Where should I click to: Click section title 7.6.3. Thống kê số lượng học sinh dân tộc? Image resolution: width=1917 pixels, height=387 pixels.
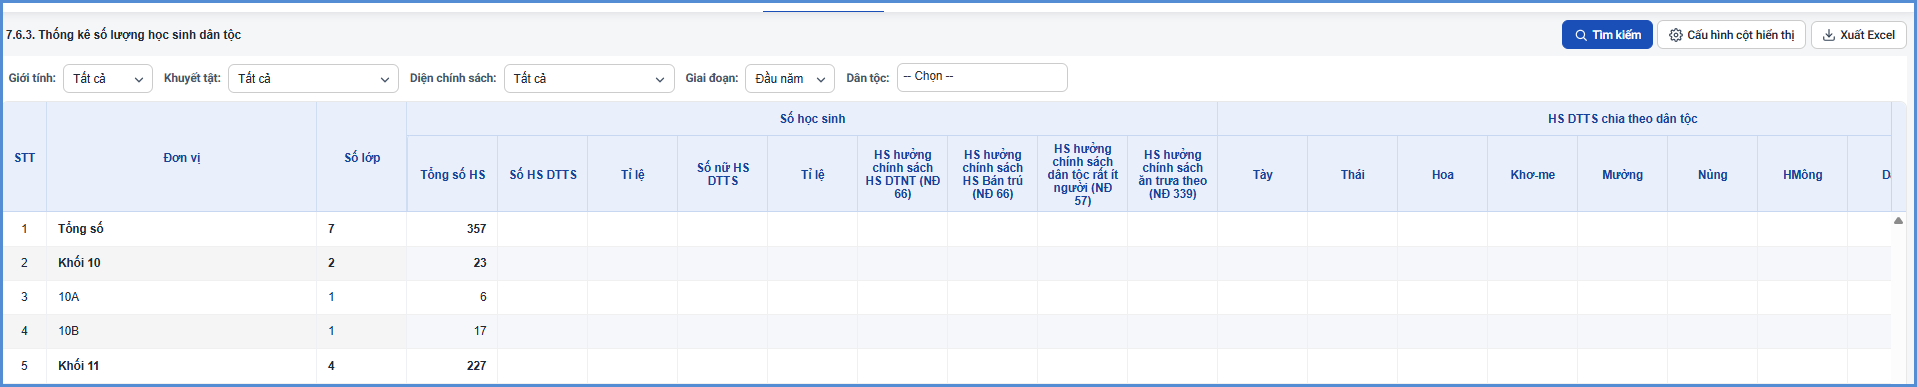(x=123, y=35)
